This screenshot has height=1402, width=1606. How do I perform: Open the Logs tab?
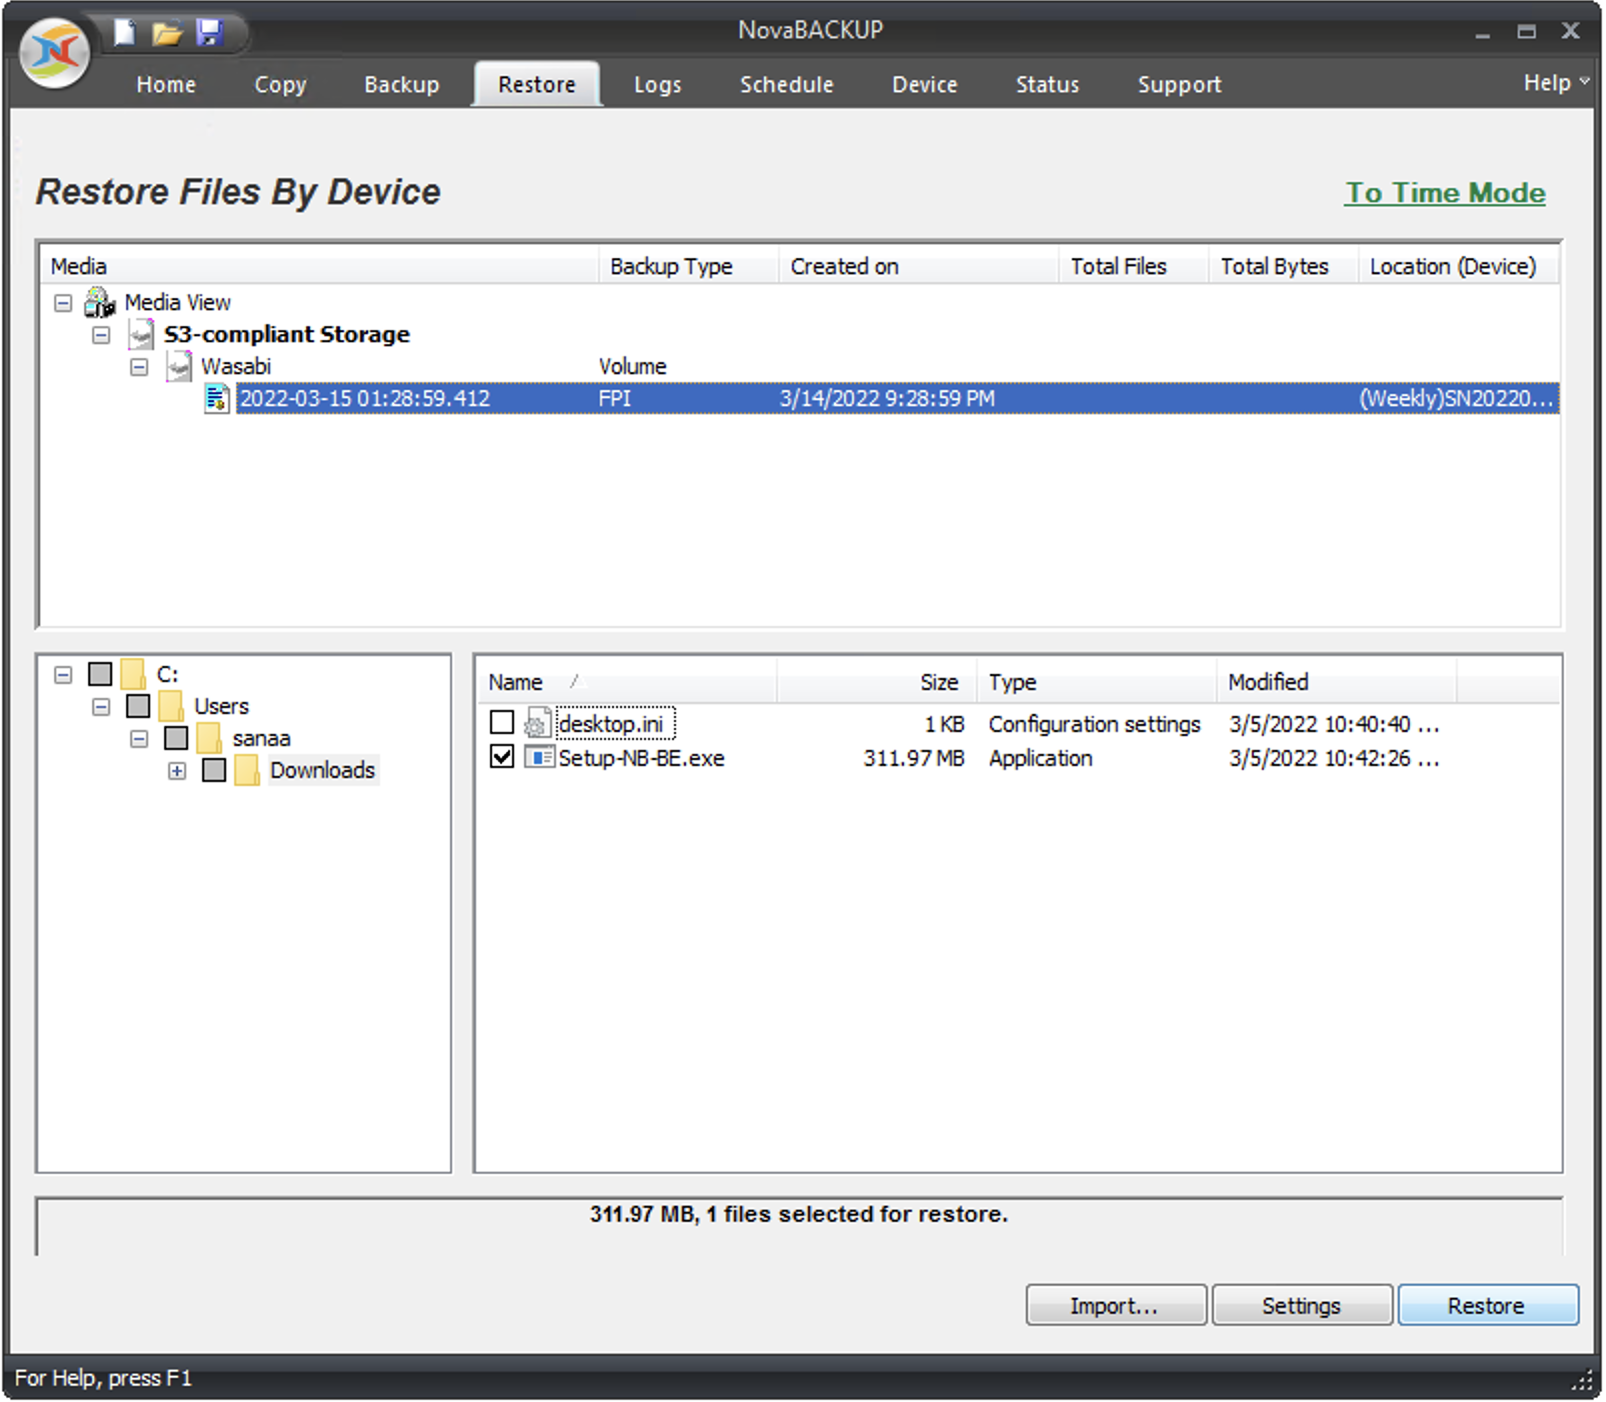[657, 84]
